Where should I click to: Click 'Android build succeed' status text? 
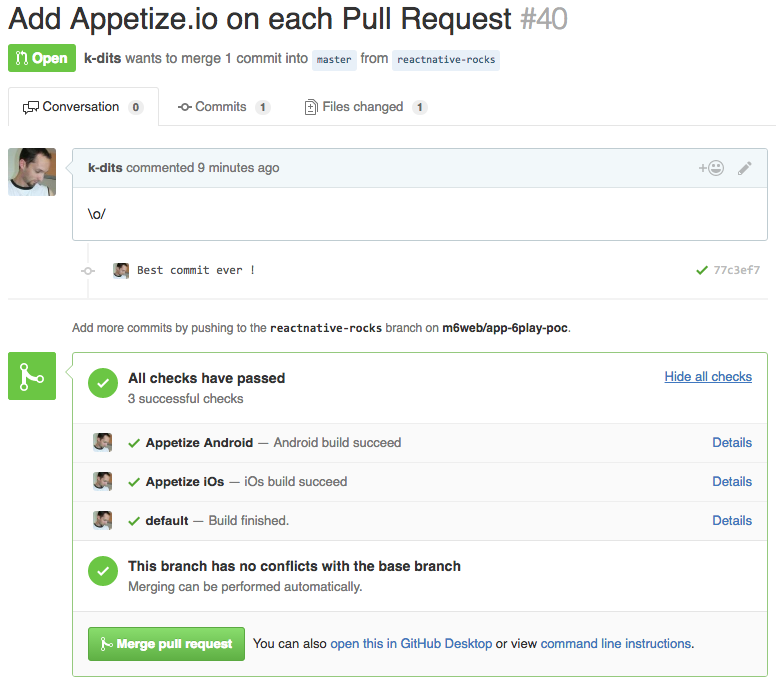click(337, 442)
